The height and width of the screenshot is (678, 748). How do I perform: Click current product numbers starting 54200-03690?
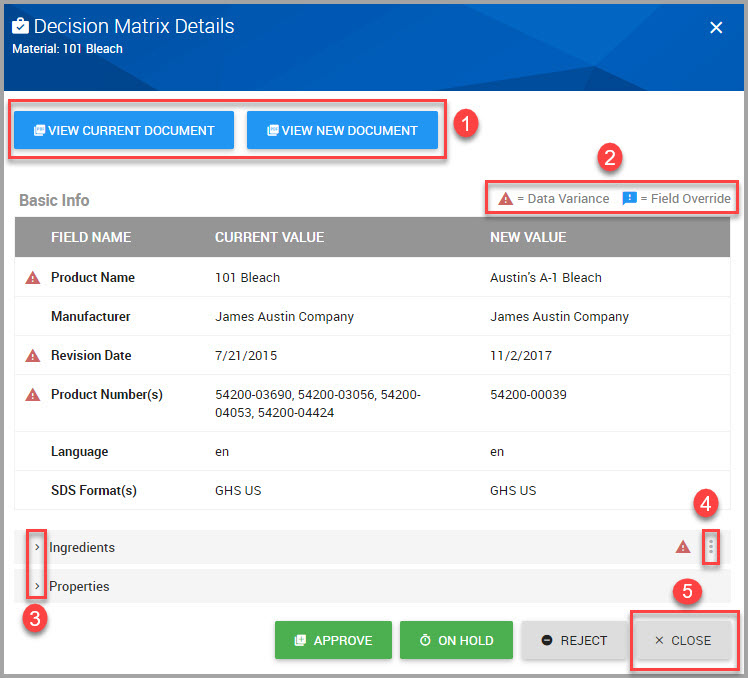(318, 404)
